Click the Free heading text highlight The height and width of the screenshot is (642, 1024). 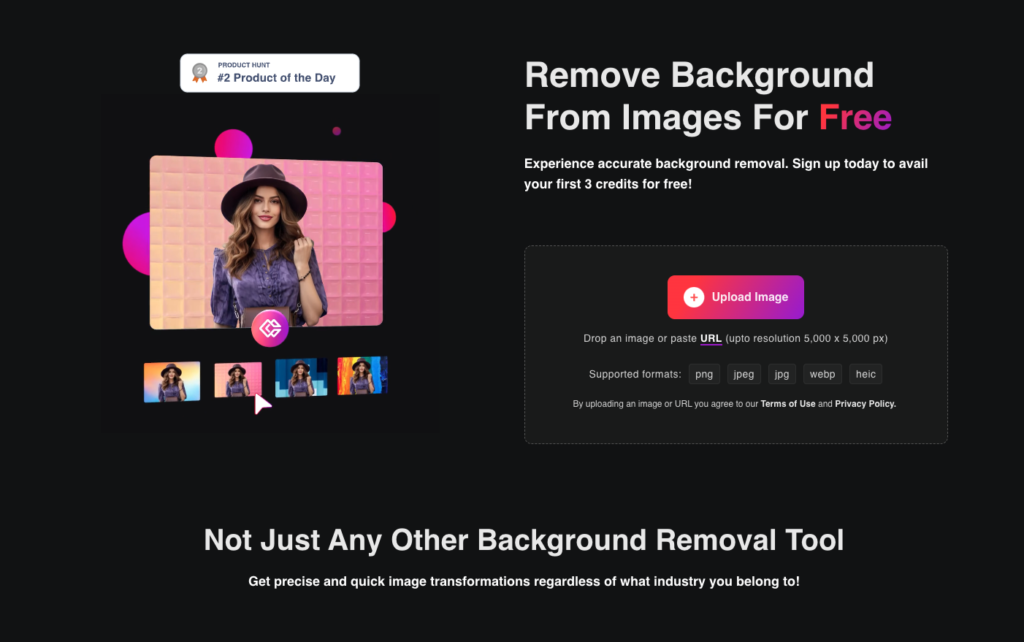pos(856,117)
